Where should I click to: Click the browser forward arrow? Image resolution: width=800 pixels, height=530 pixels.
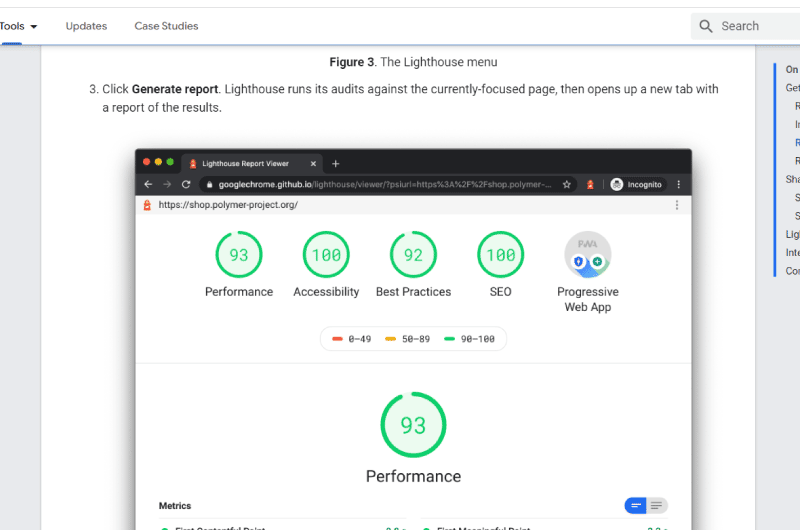[x=167, y=185]
